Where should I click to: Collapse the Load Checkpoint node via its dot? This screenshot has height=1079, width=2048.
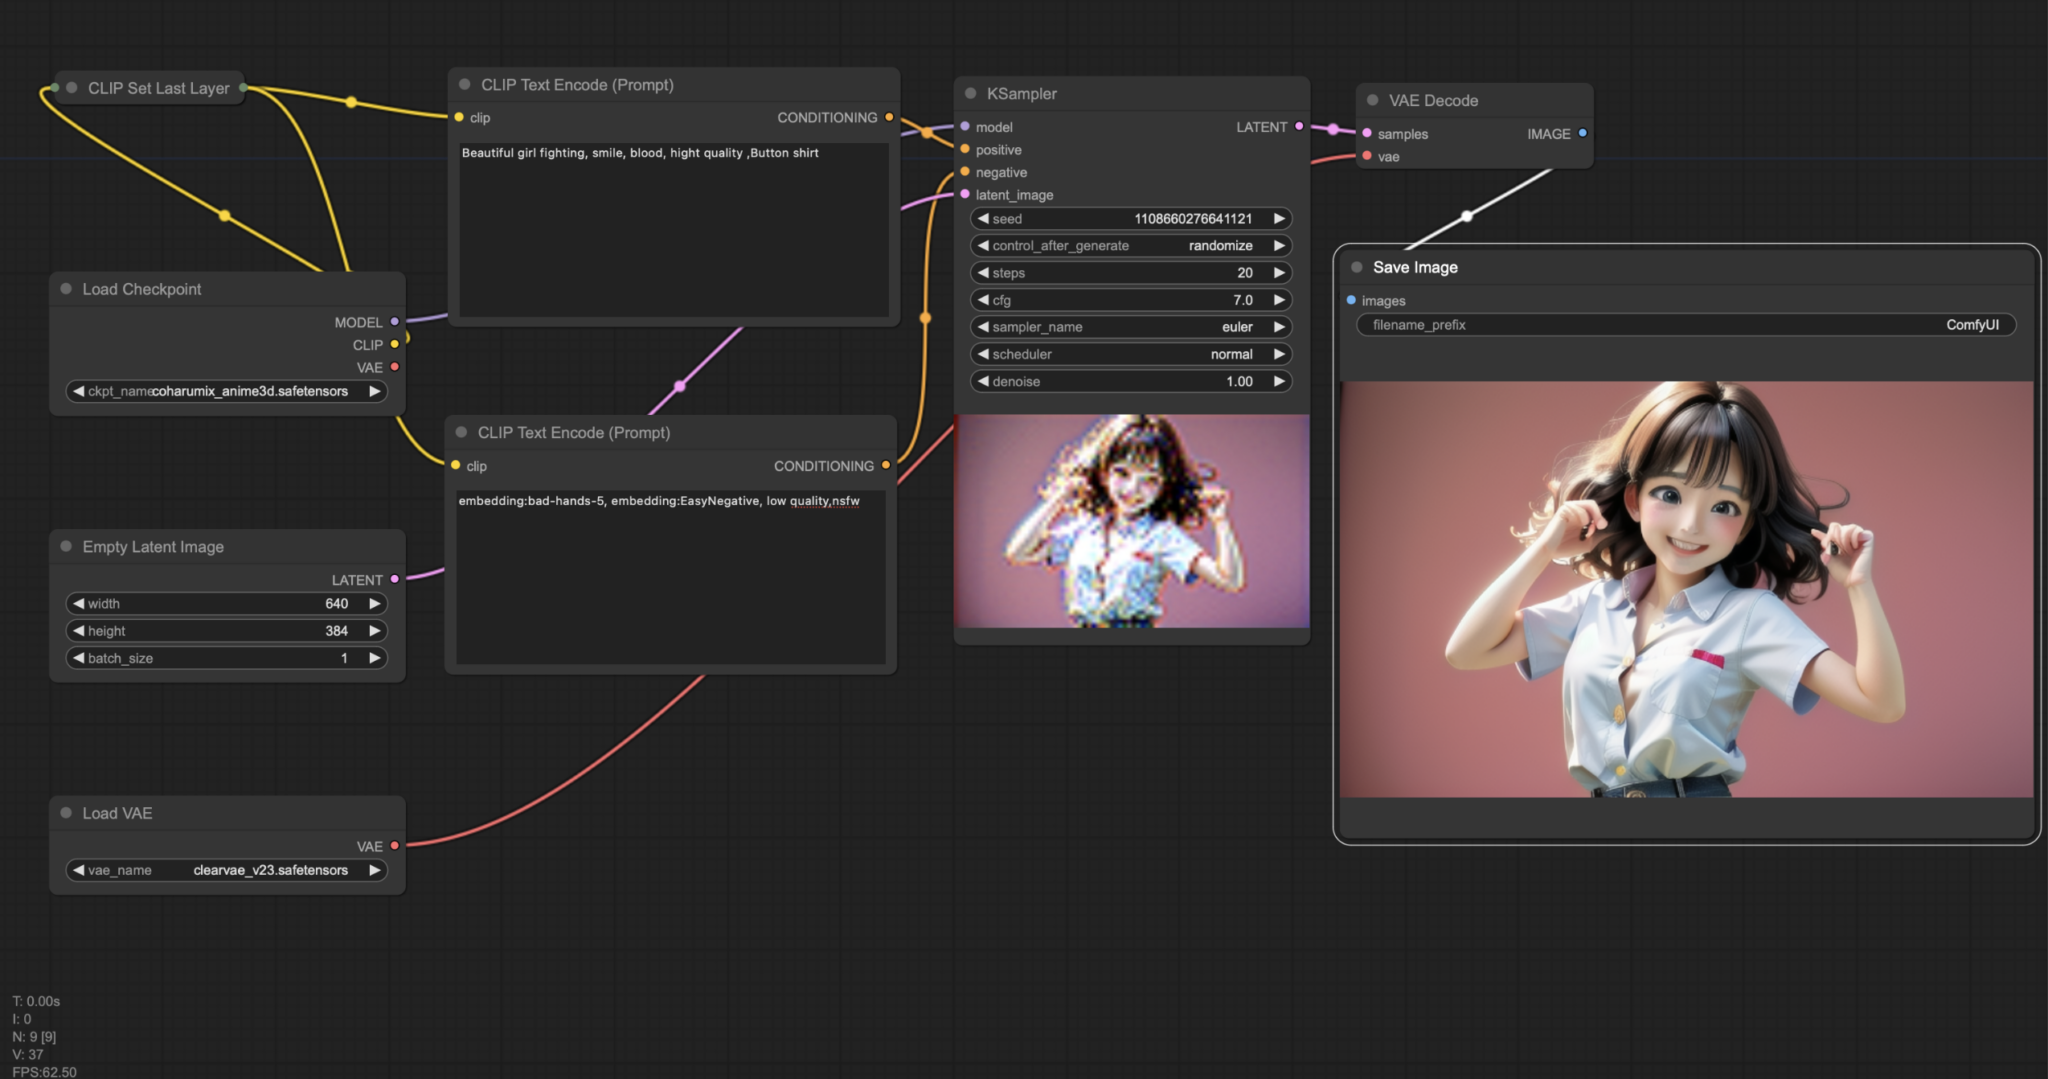66,289
